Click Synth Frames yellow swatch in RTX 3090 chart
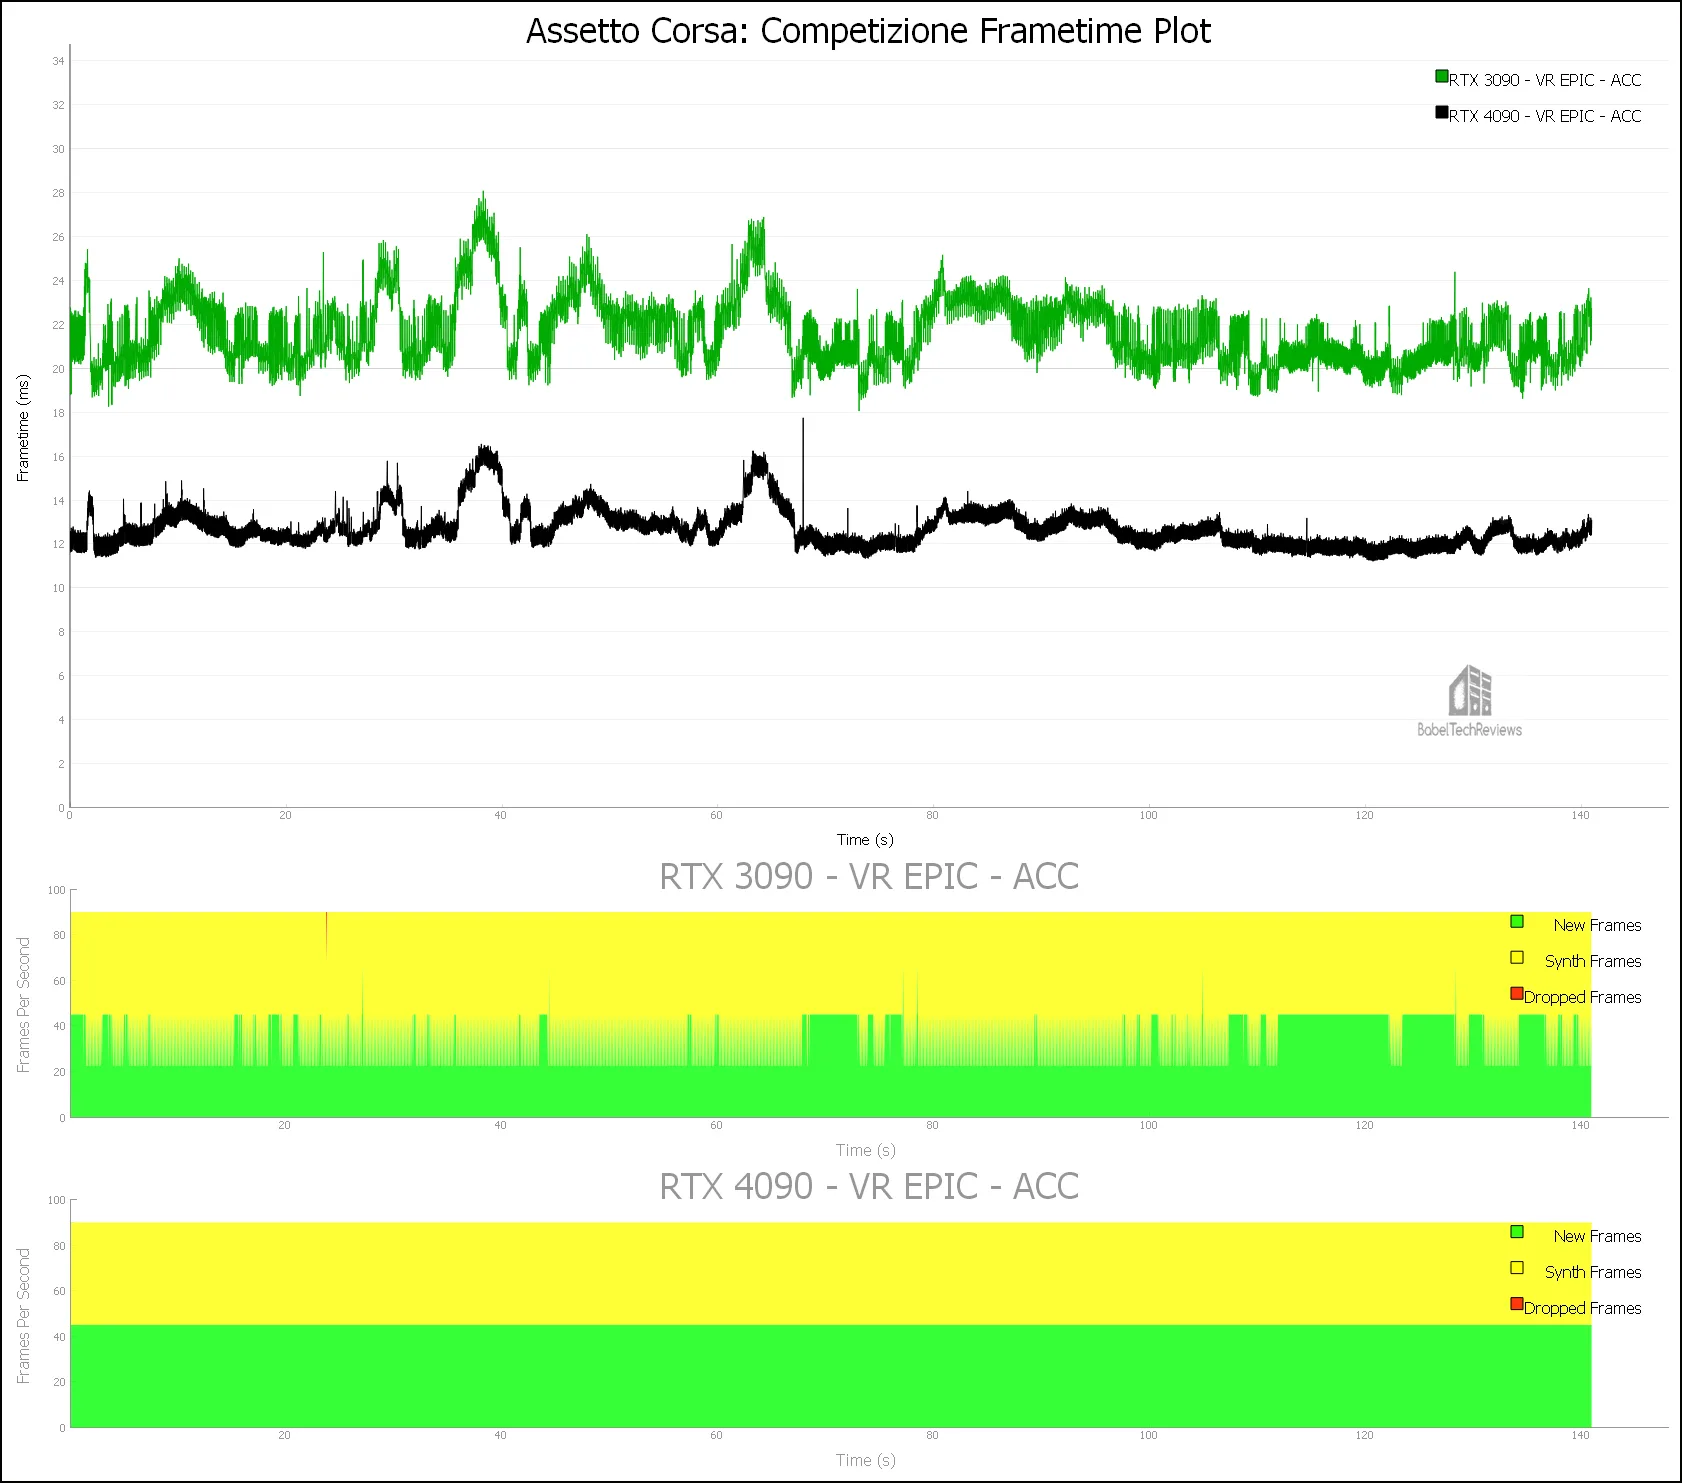The image size is (1682, 1483). pos(1517,957)
